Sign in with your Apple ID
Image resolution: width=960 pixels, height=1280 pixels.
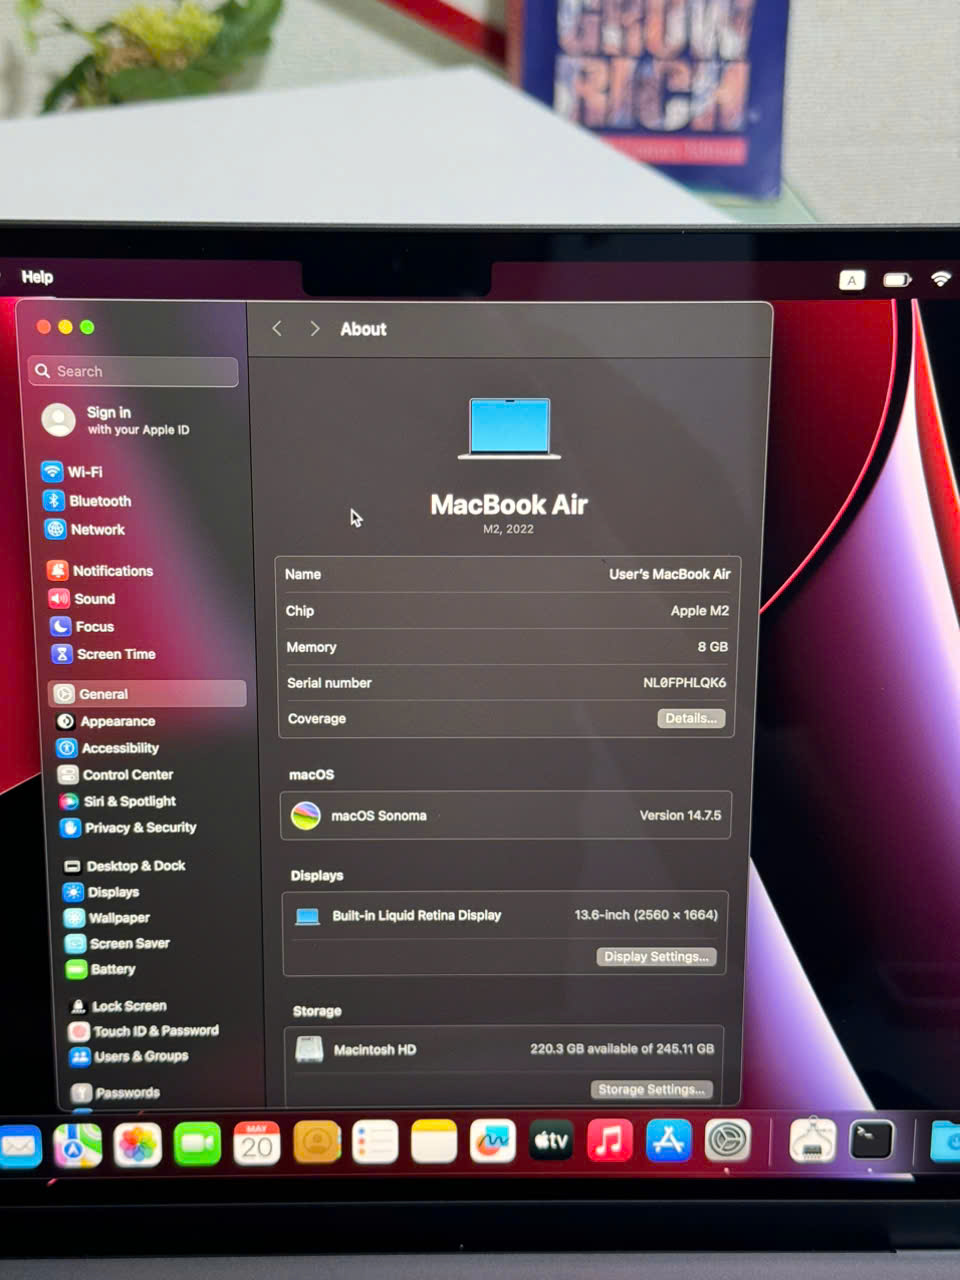(118, 420)
